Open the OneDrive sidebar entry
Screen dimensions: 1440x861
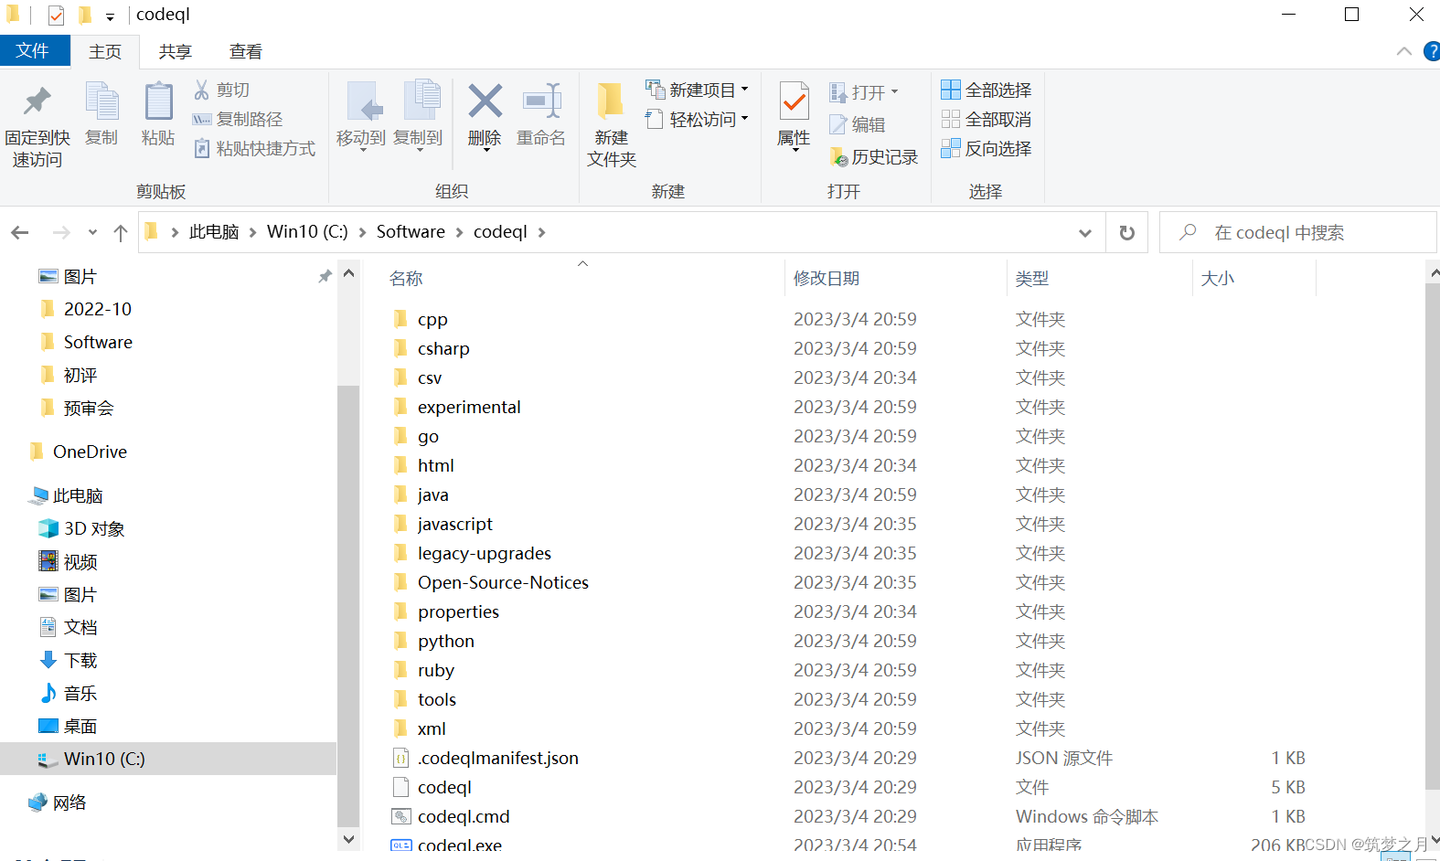click(x=89, y=451)
